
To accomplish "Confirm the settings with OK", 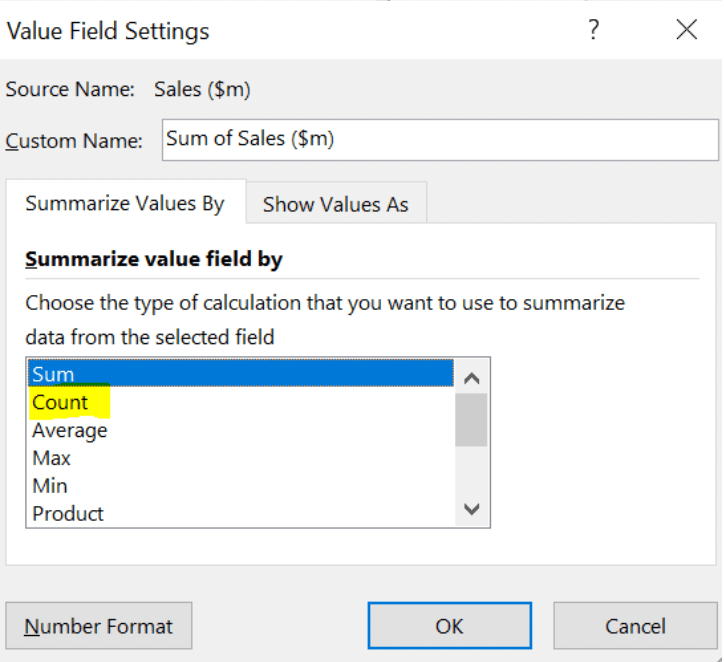I will coord(450,626).
